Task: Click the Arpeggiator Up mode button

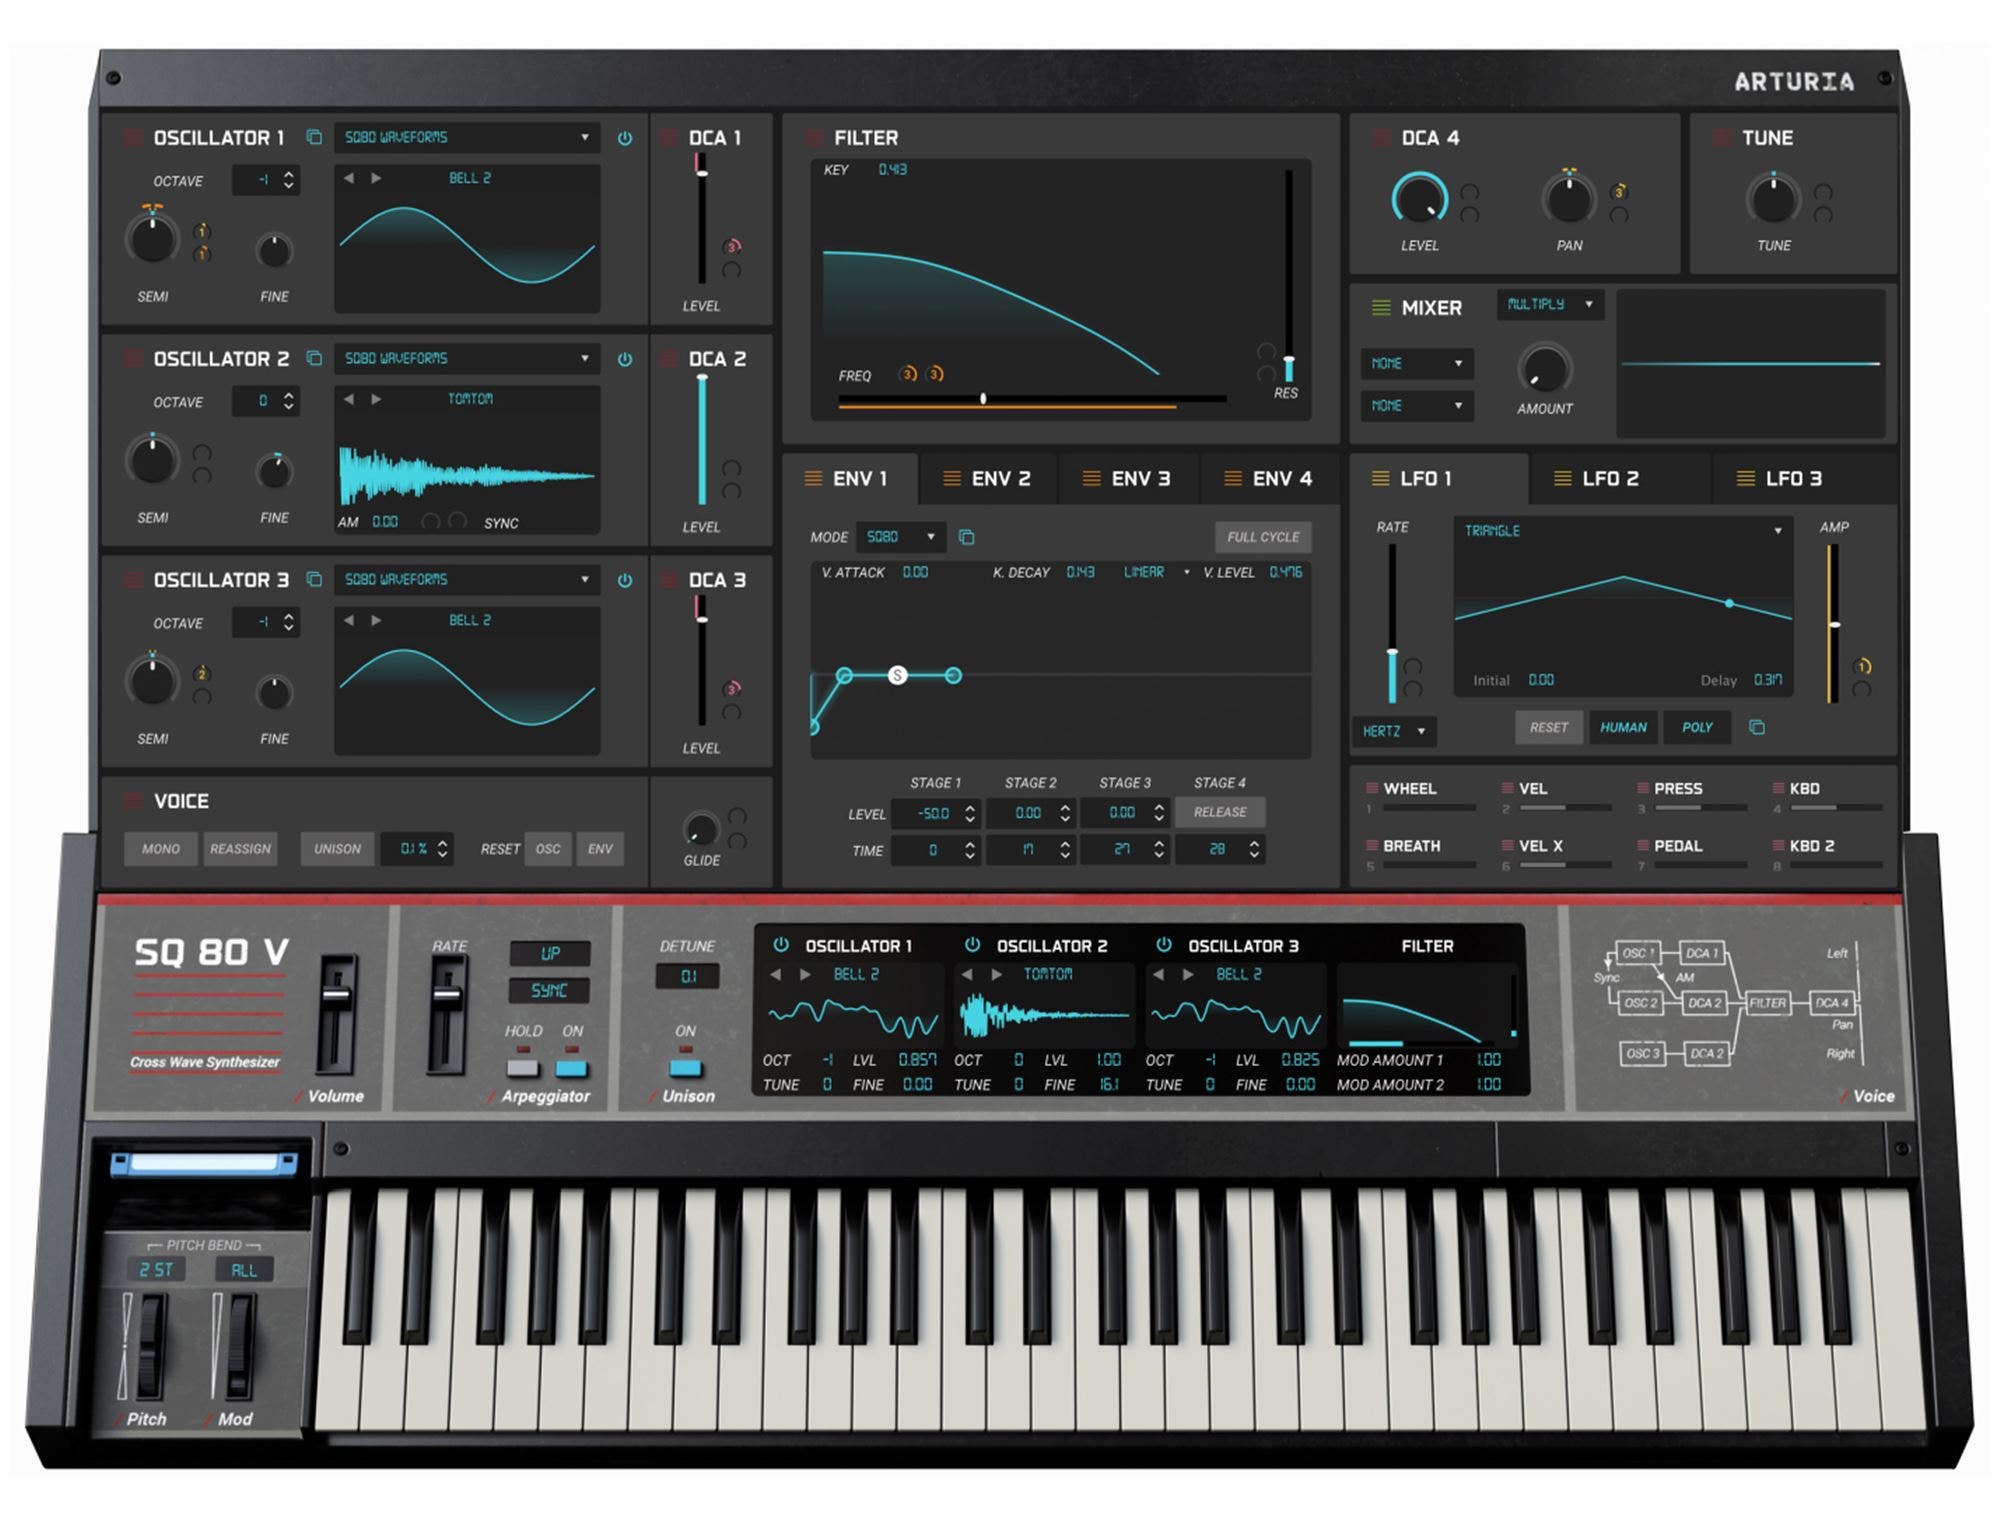Action: pos(550,953)
